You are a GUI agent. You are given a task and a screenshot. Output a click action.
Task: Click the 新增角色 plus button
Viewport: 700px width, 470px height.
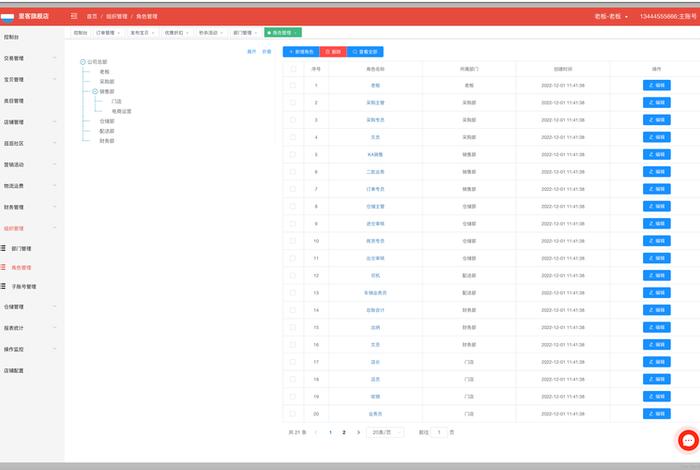302,51
